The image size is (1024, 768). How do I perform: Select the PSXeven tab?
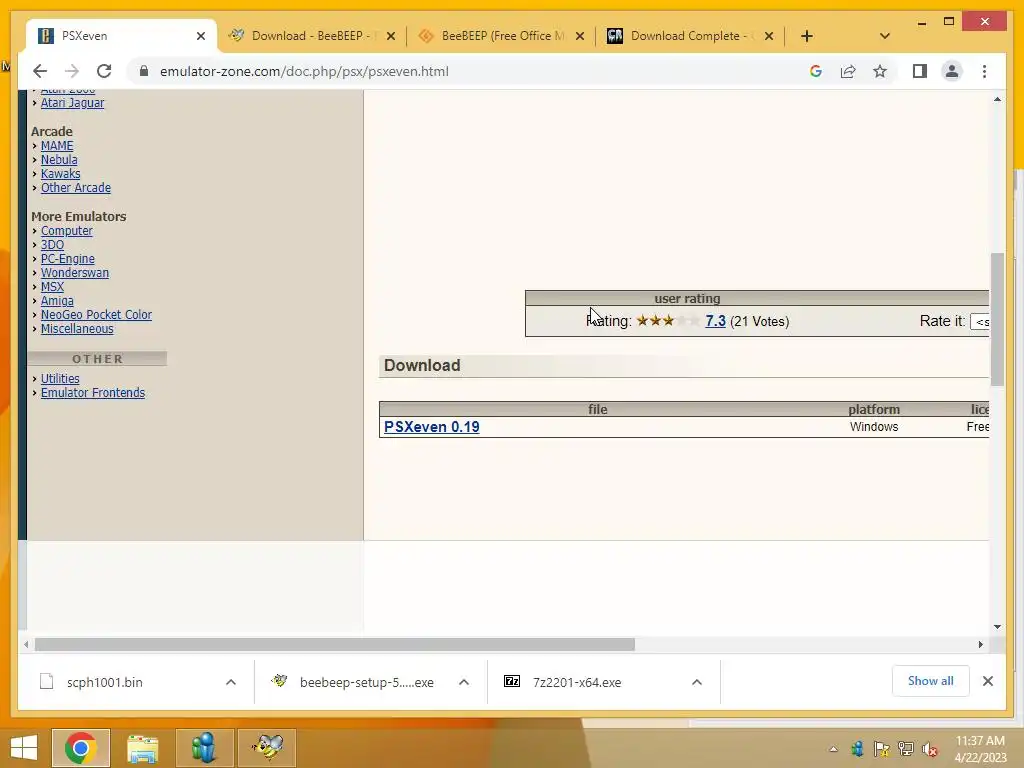point(121,36)
